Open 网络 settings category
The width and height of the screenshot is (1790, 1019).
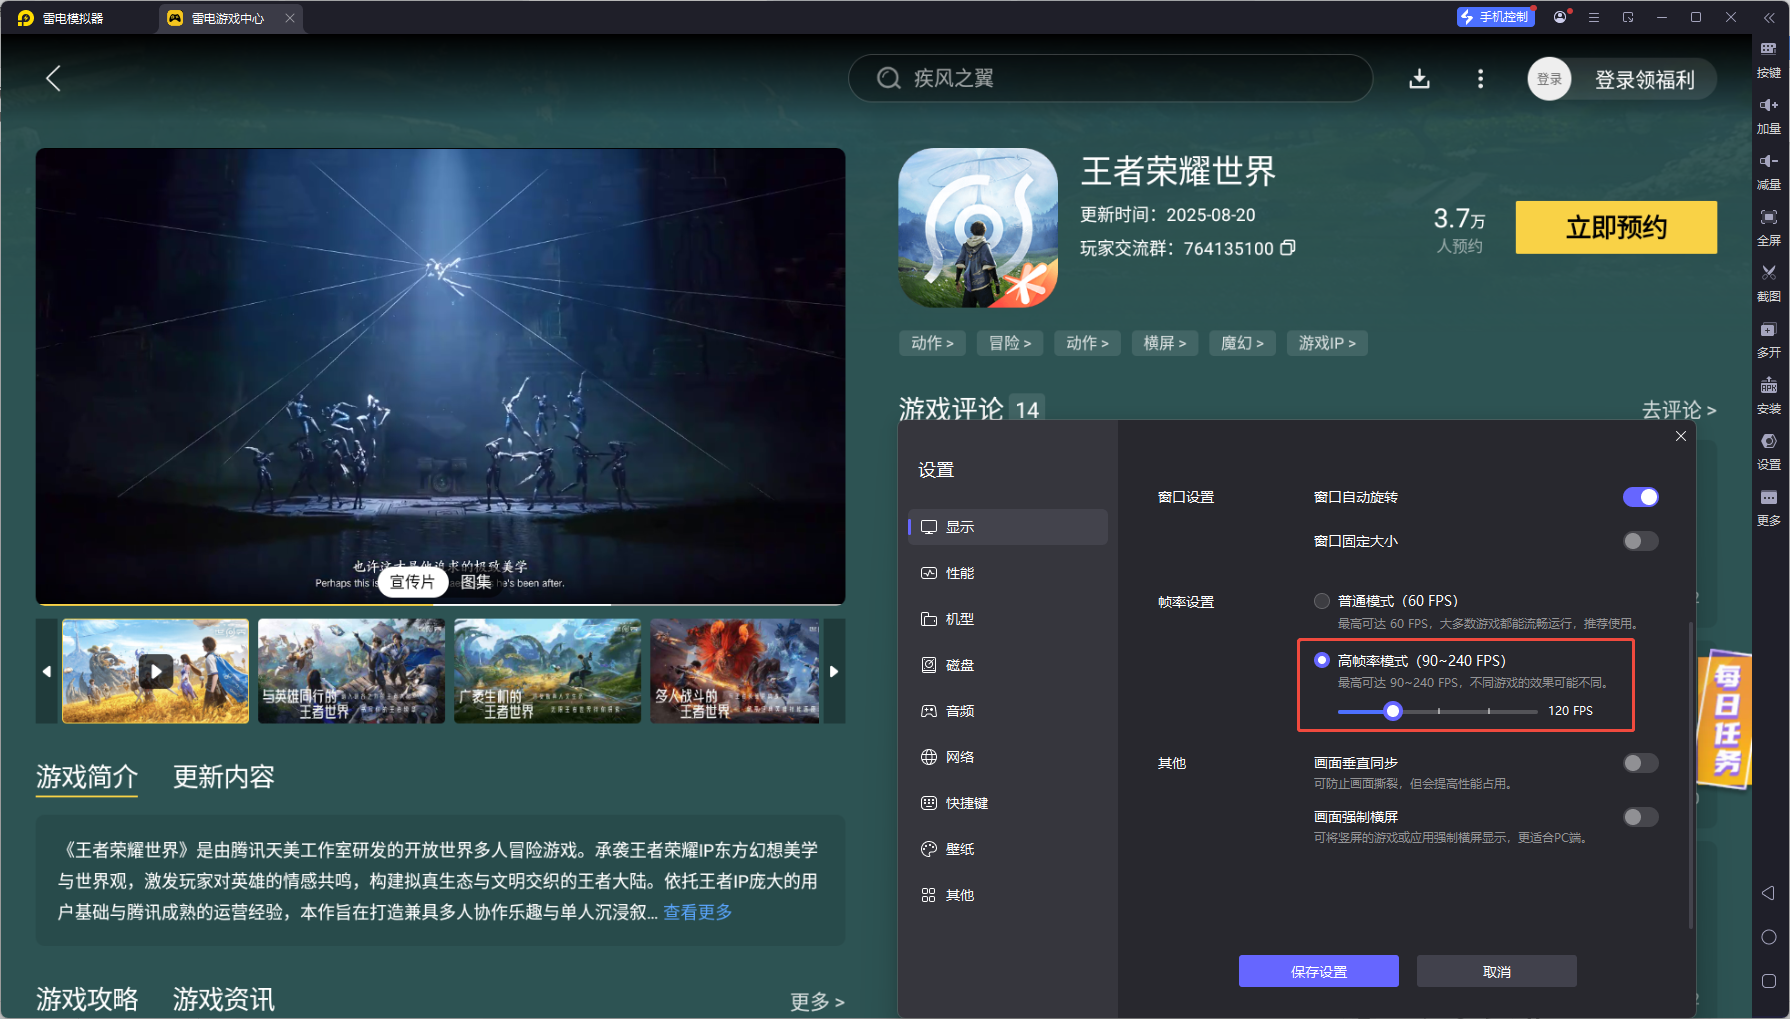[1008, 757]
